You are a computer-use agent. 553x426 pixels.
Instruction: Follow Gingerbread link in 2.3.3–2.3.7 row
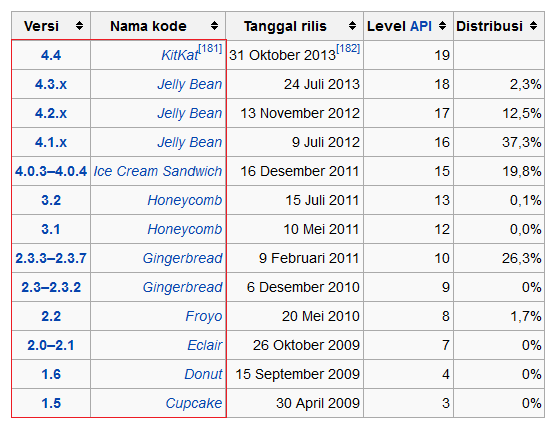point(183,258)
